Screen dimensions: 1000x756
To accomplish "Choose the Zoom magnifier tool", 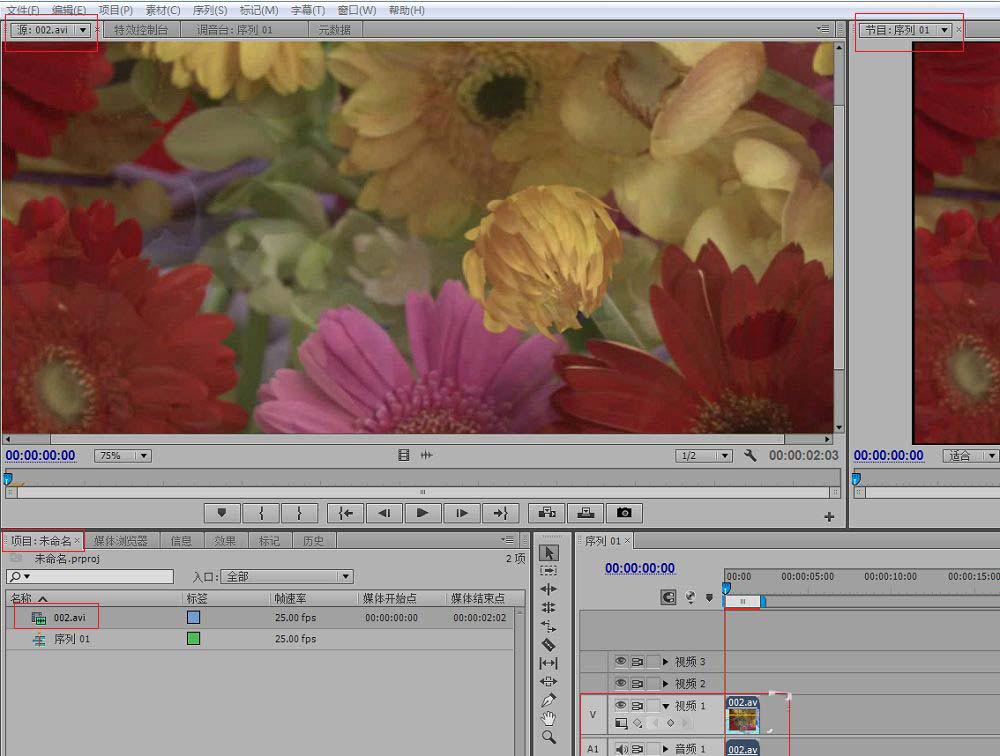I will 548,737.
